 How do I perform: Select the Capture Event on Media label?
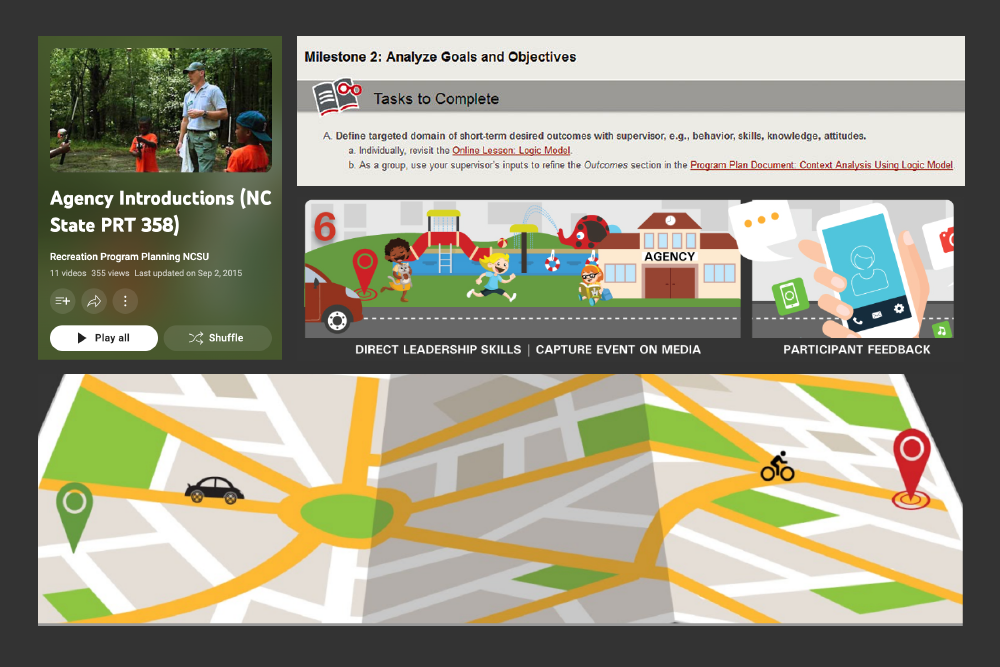tap(618, 350)
